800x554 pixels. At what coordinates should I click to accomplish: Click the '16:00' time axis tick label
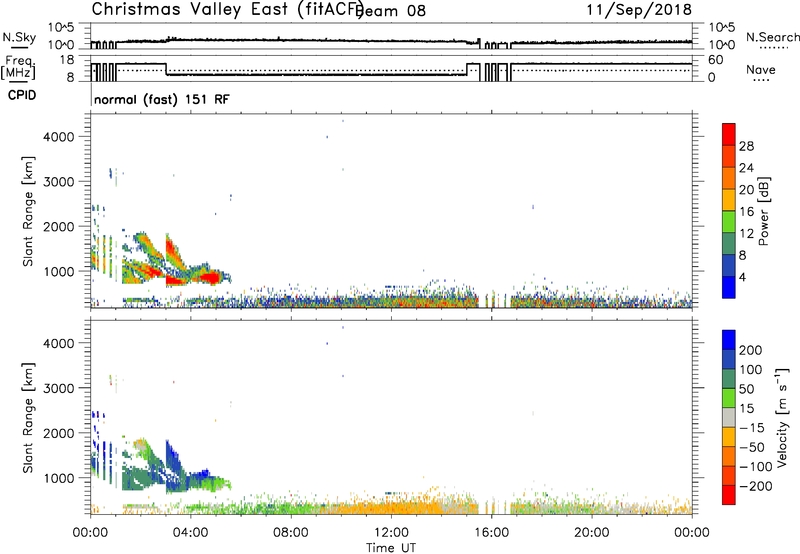[x=491, y=533]
